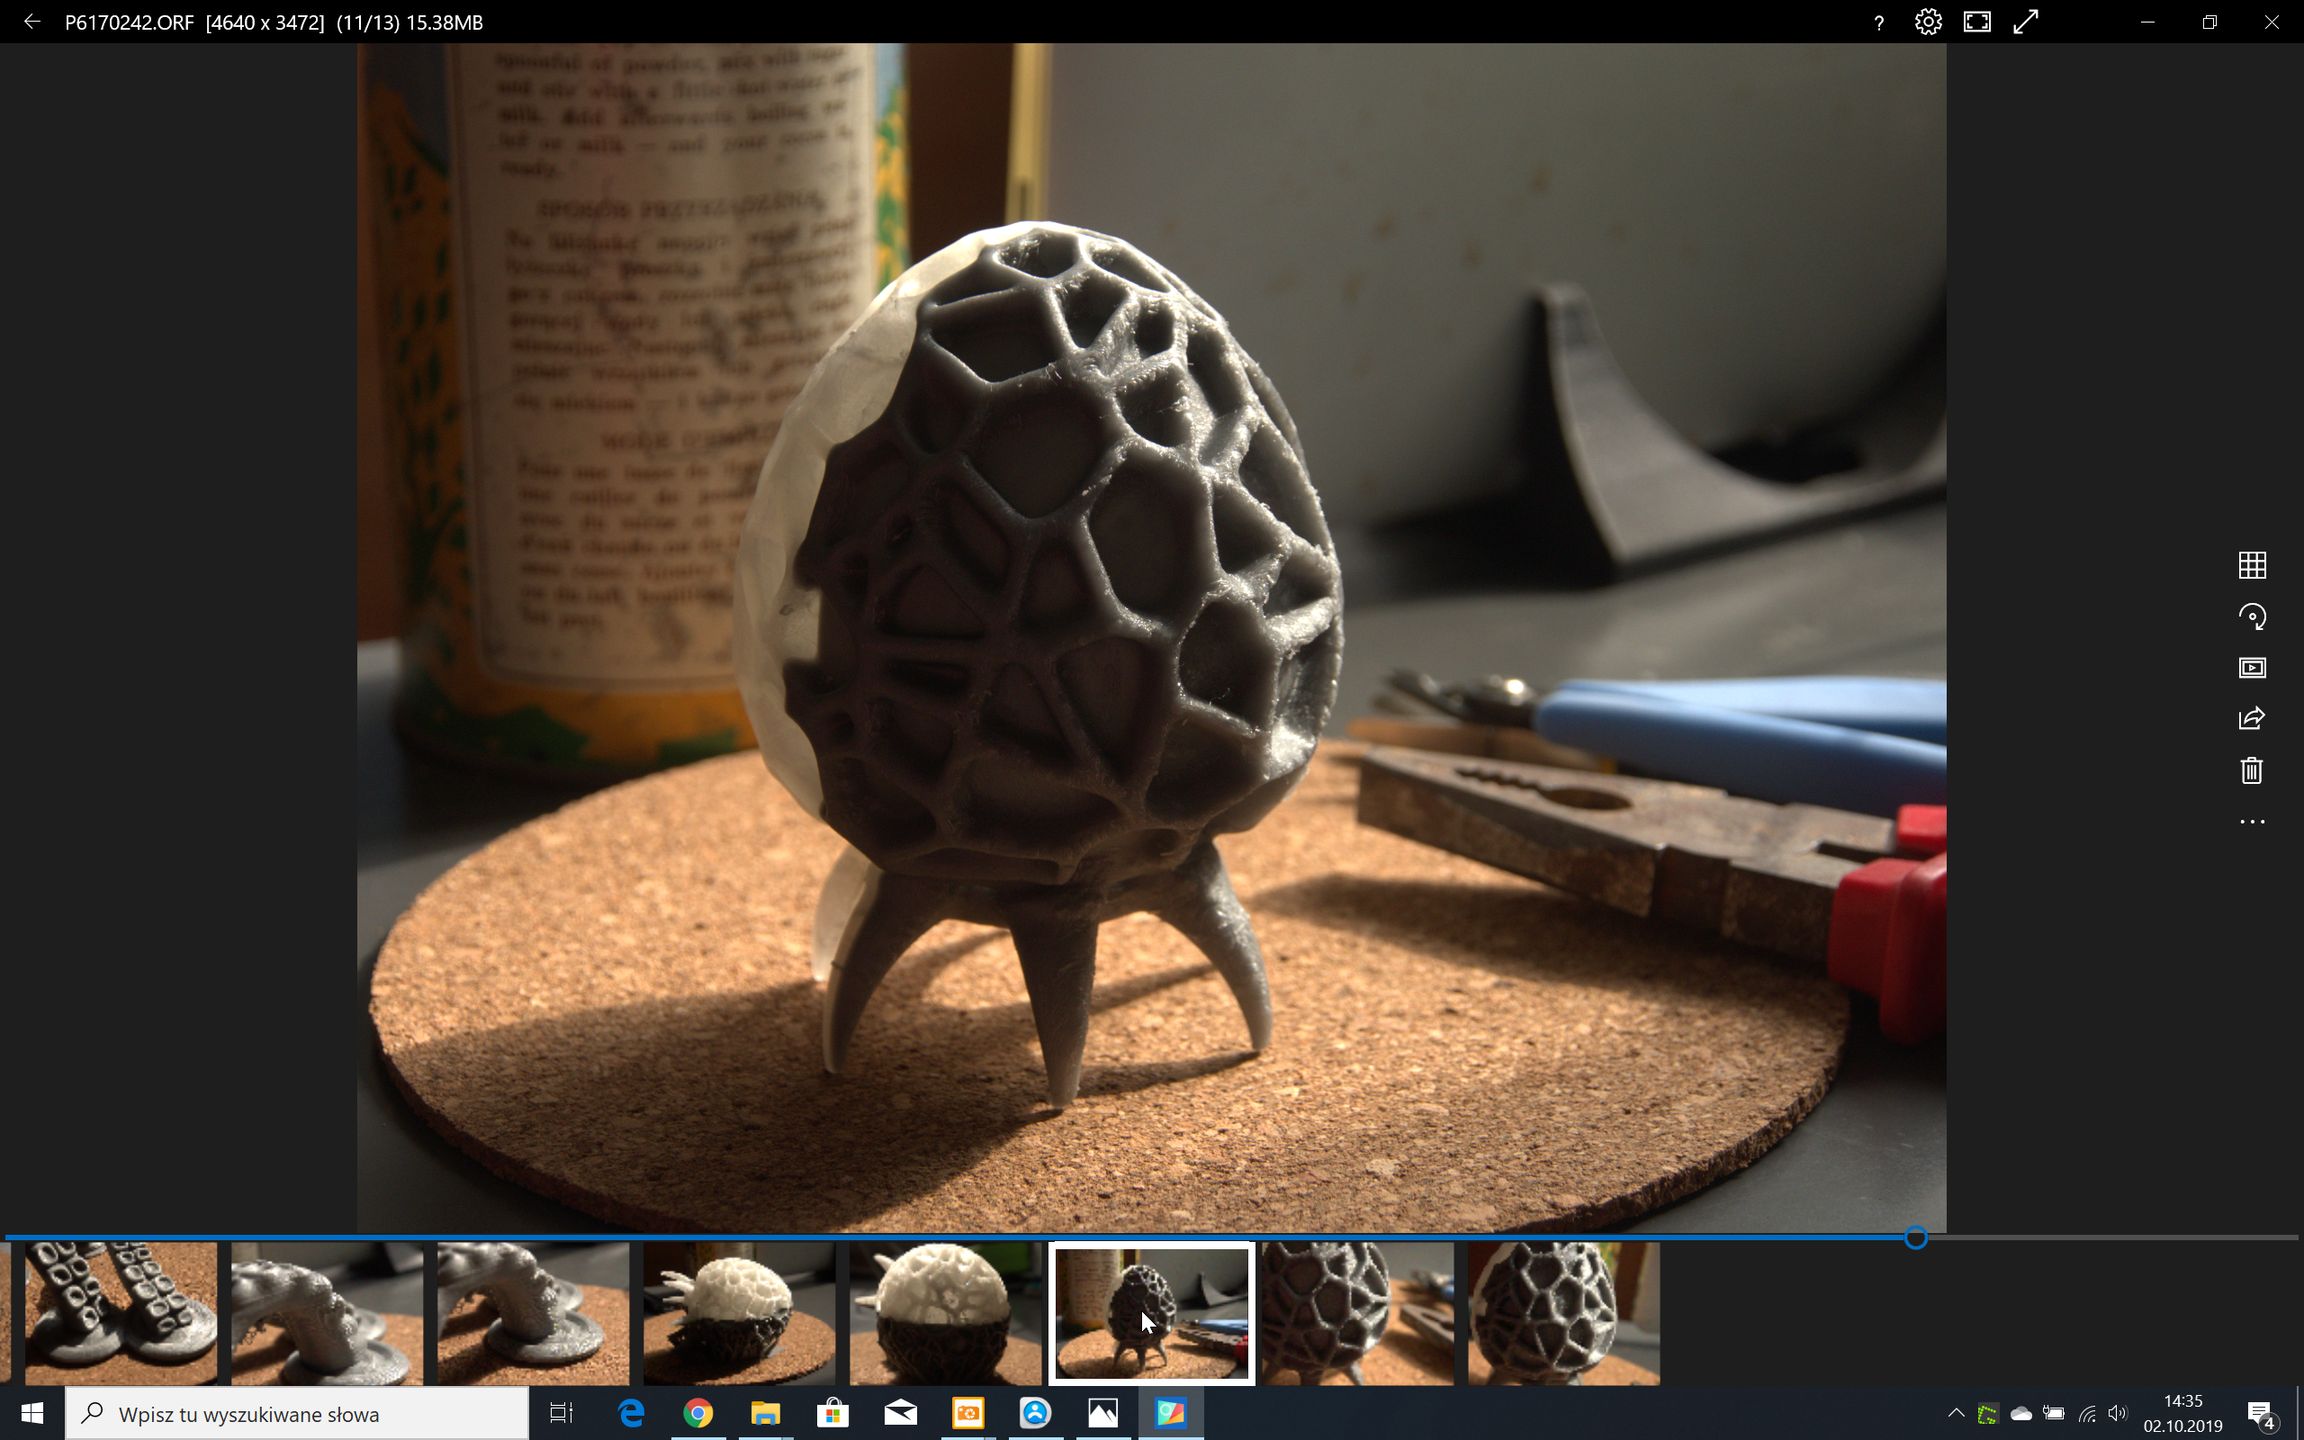2304x1440 pixels.
Task: Click the filmstrip scrollbar circle handle
Action: pyautogui.click(x=1915, y=1238)
